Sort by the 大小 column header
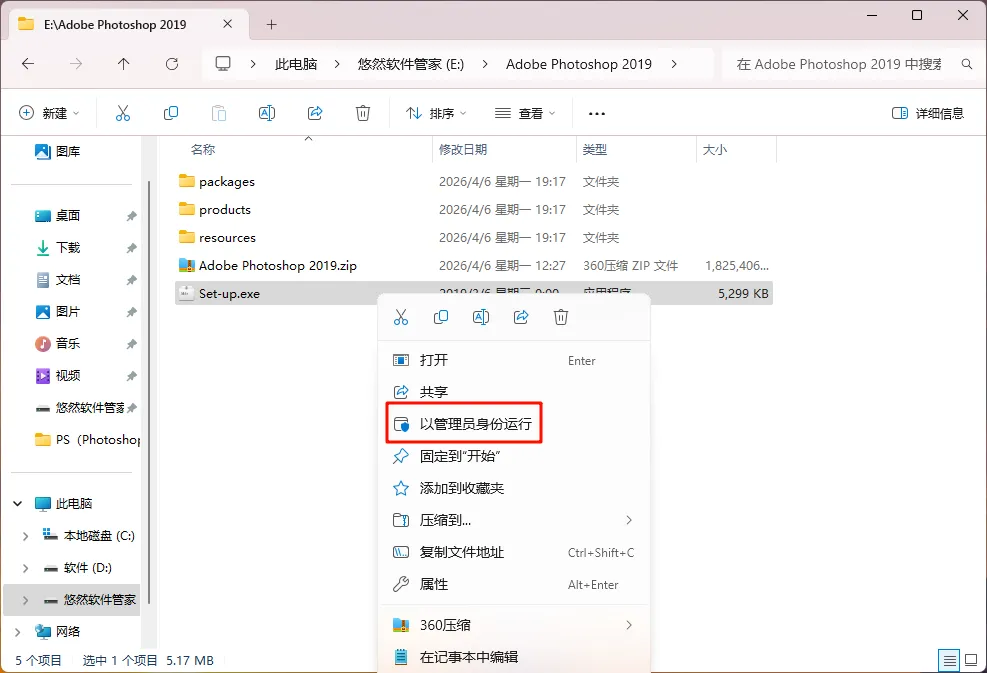Viewport: 987px width, 673px height. point(736,150)
